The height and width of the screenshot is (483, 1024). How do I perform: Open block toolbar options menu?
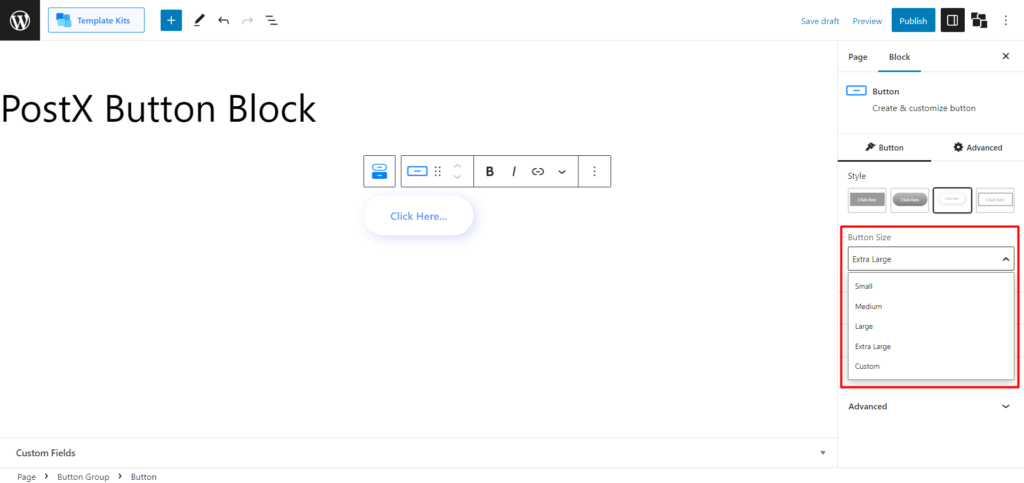tap(594, 171)
